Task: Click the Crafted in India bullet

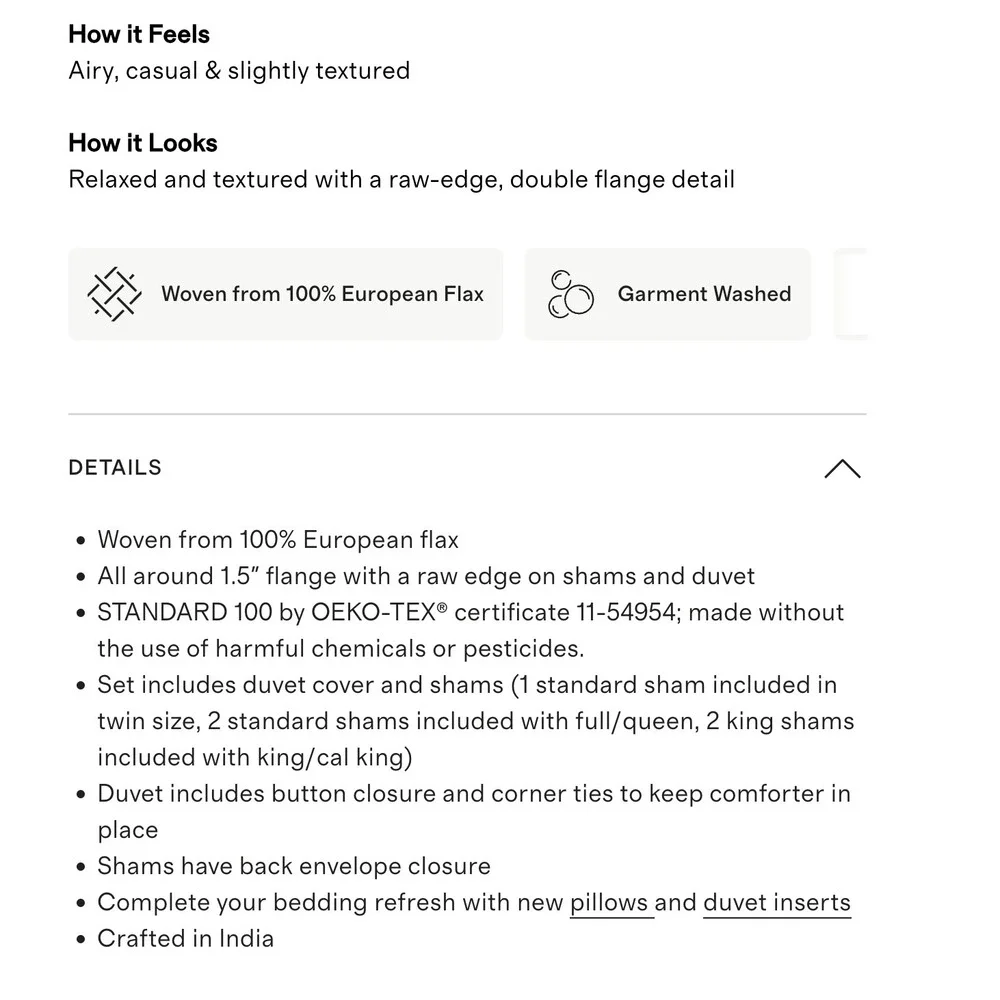Action: tap(186, 939)
